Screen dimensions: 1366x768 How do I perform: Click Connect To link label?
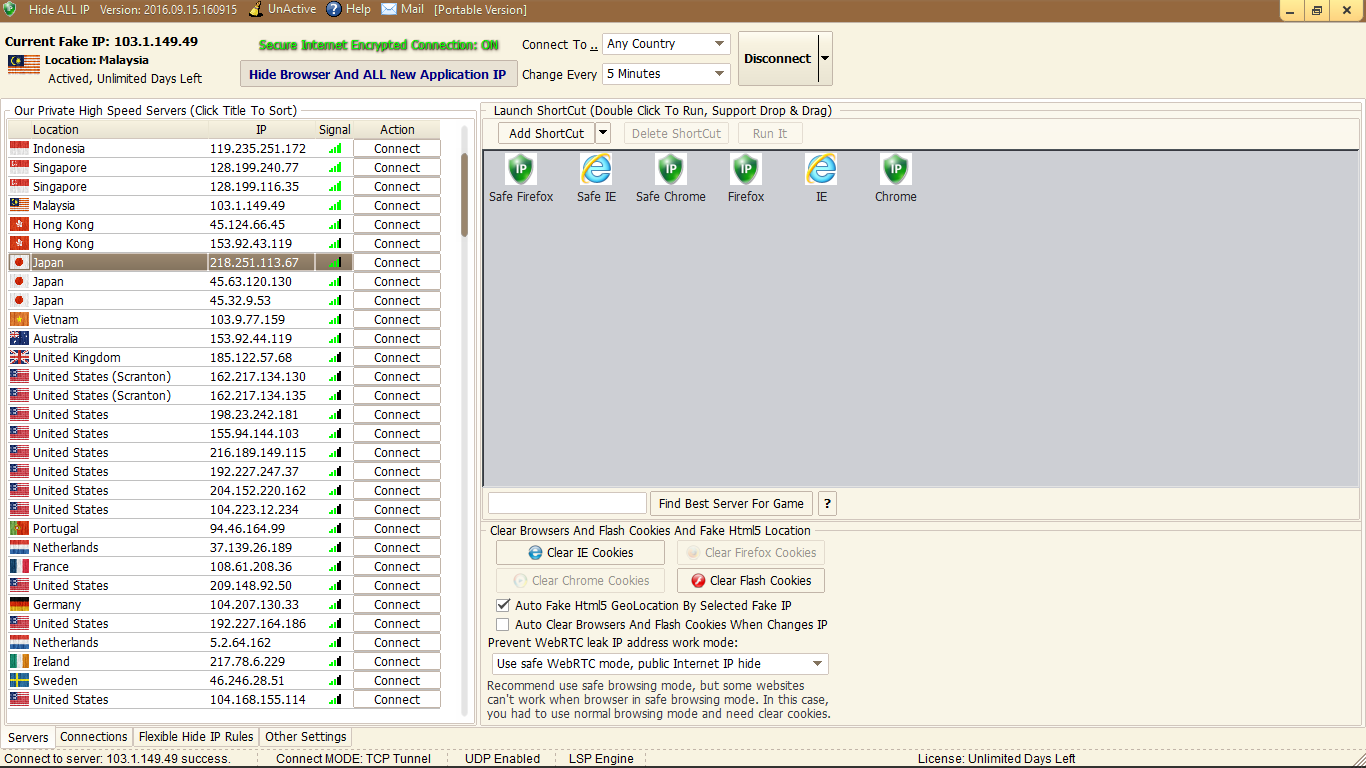click(560, 44)
